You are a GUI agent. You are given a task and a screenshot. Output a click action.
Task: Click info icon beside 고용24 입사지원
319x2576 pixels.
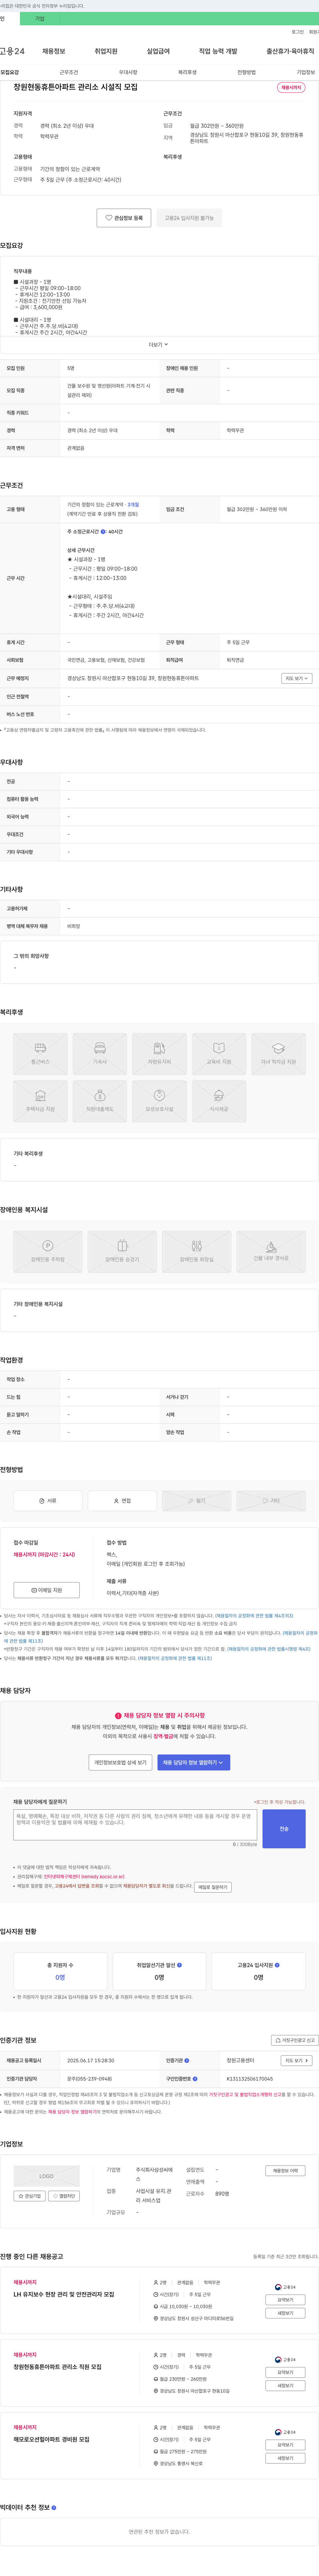[x=277, y=1965]
